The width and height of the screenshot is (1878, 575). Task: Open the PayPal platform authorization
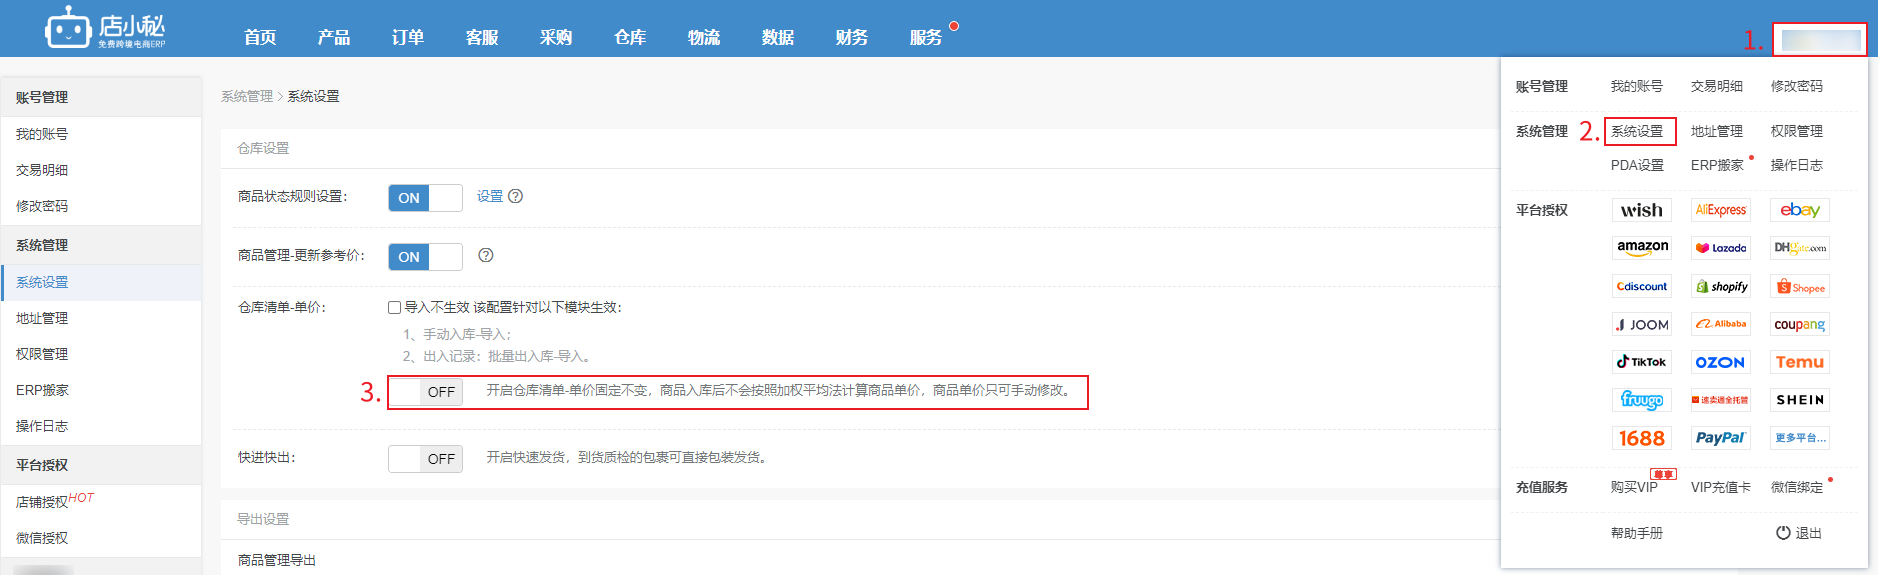(x=1720, y=438)
